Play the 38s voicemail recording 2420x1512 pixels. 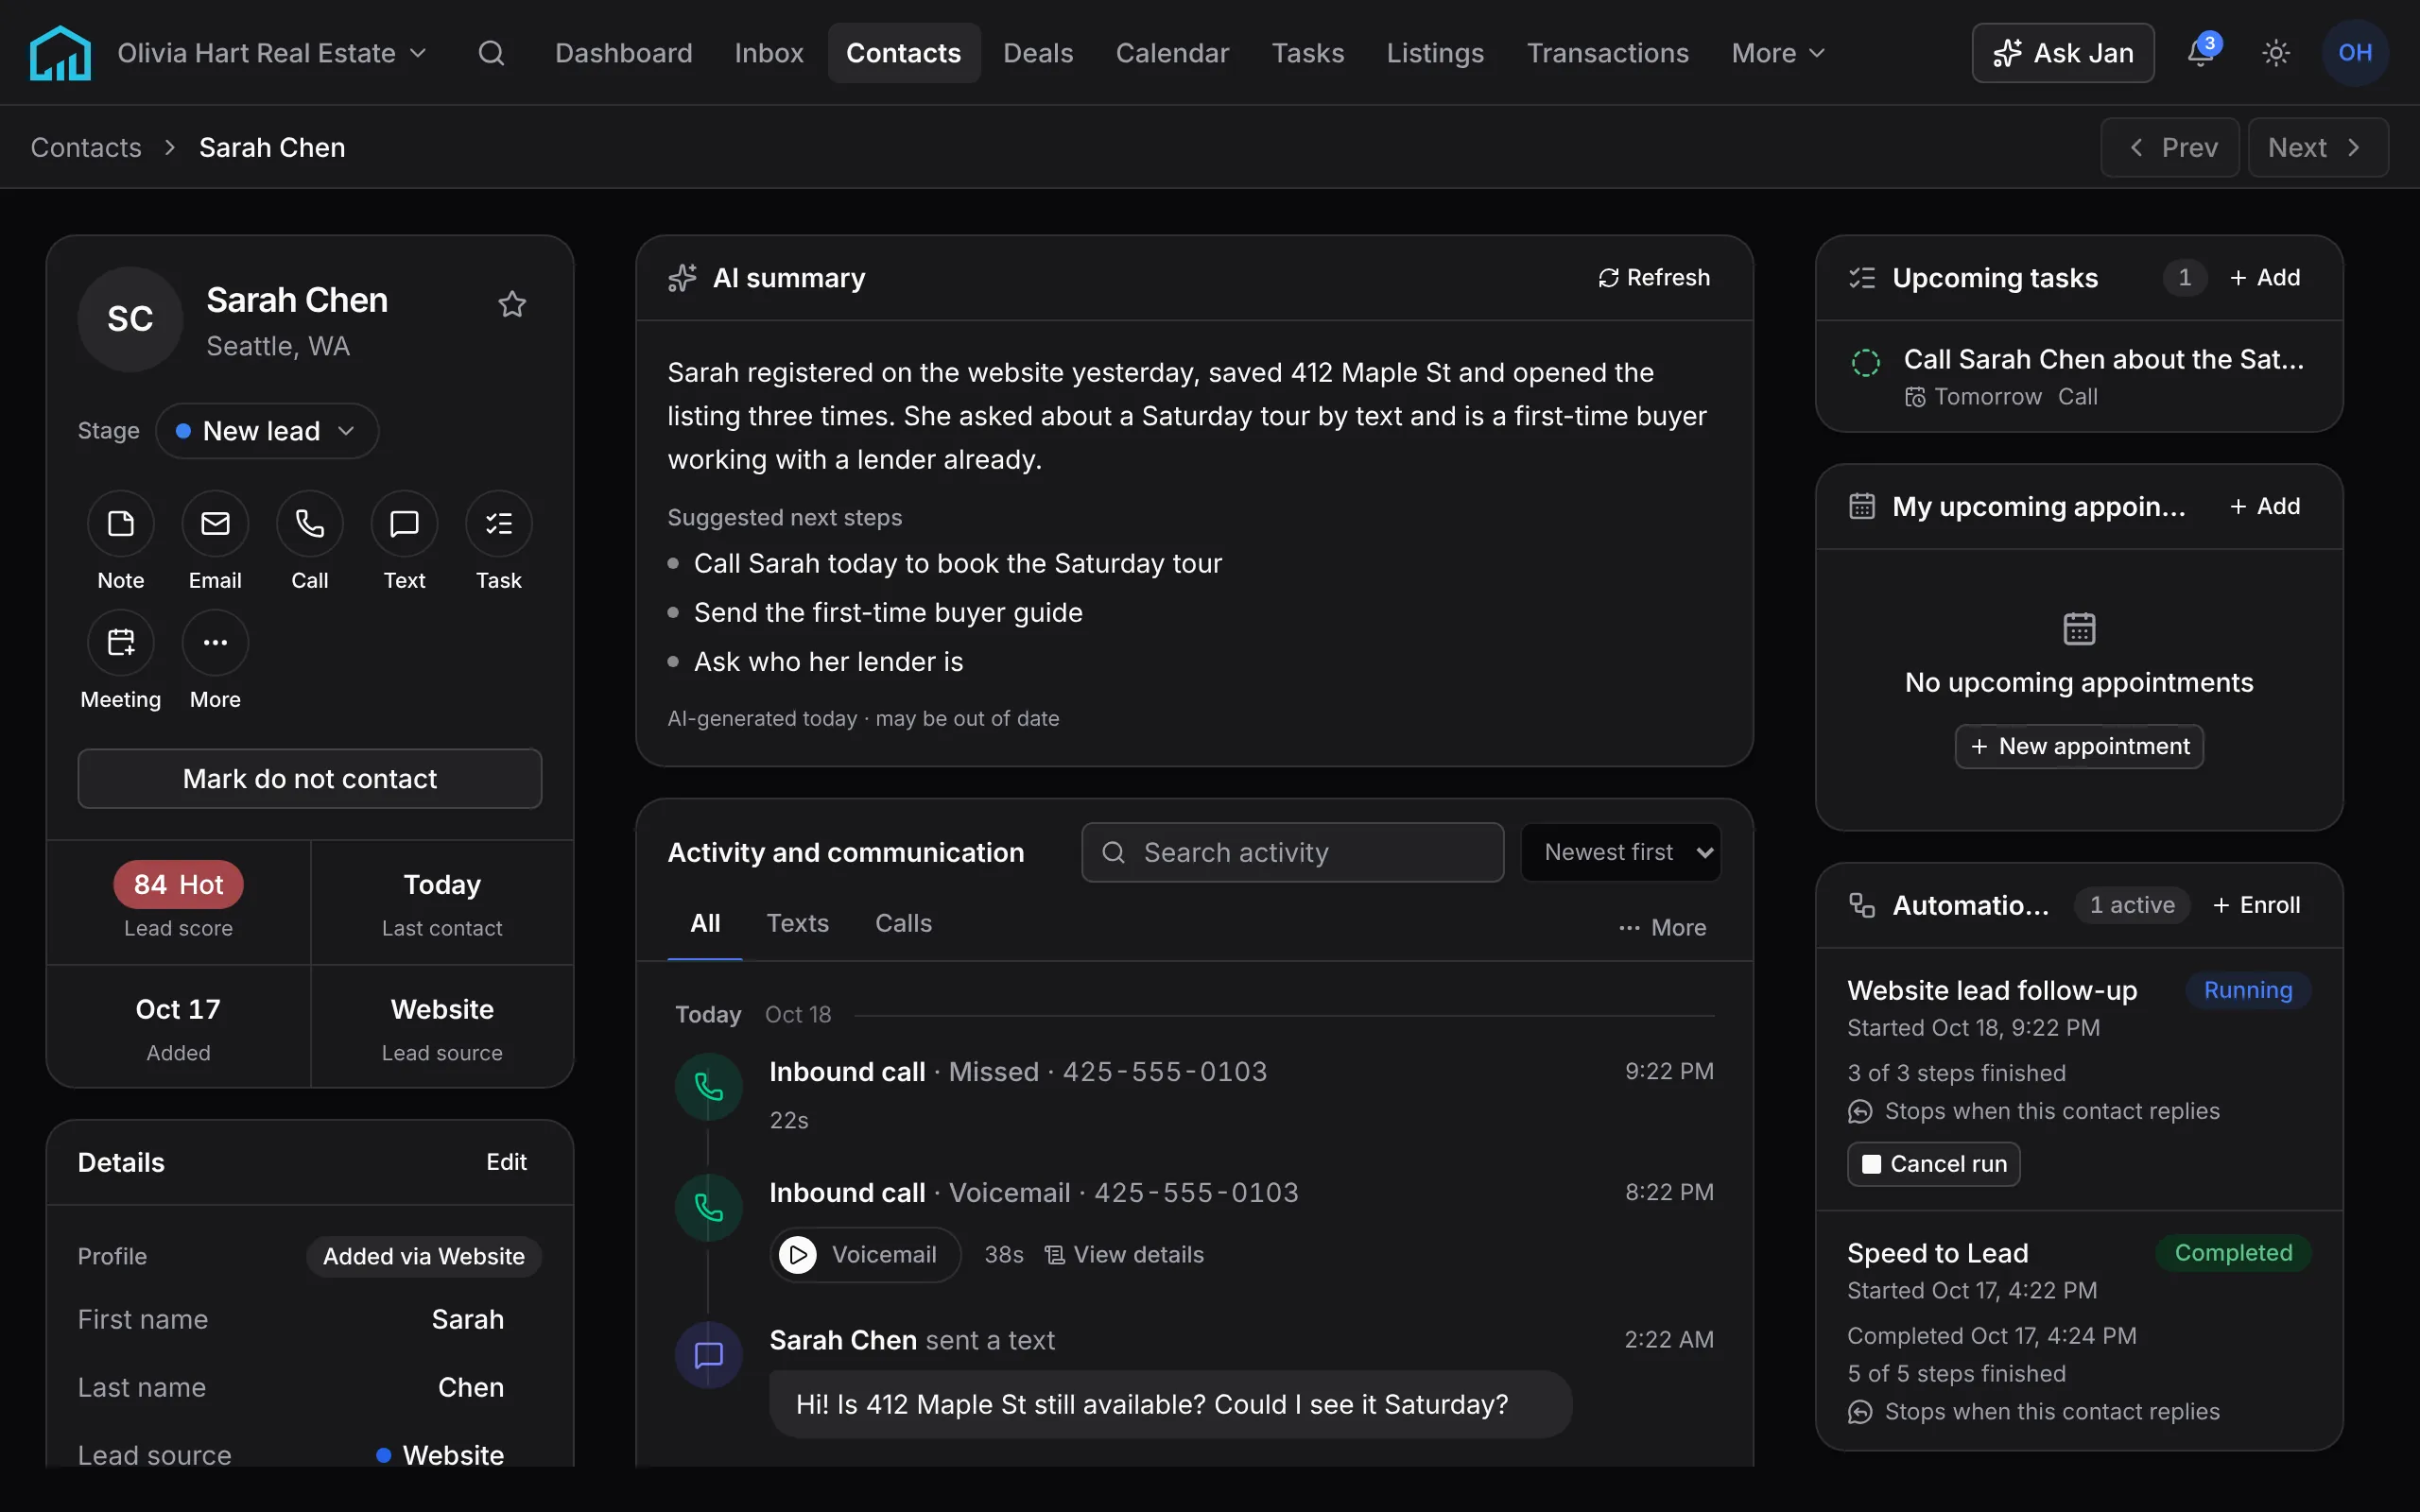point(797,1255)
